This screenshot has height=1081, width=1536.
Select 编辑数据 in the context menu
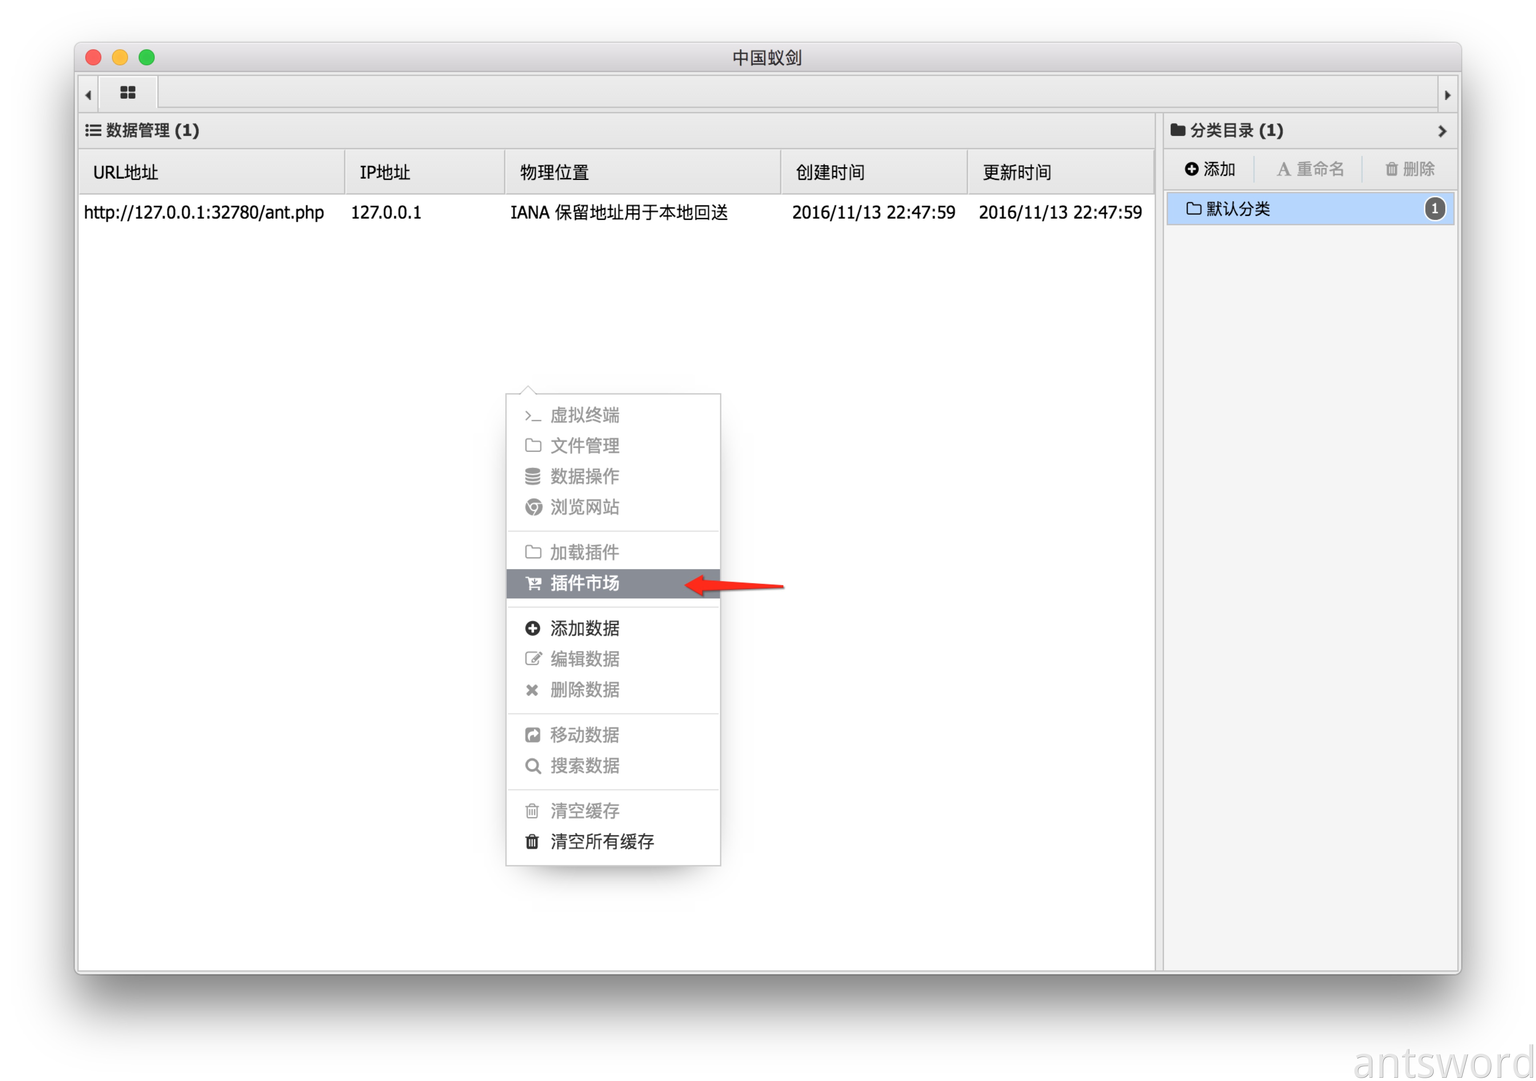pos(584,659)
